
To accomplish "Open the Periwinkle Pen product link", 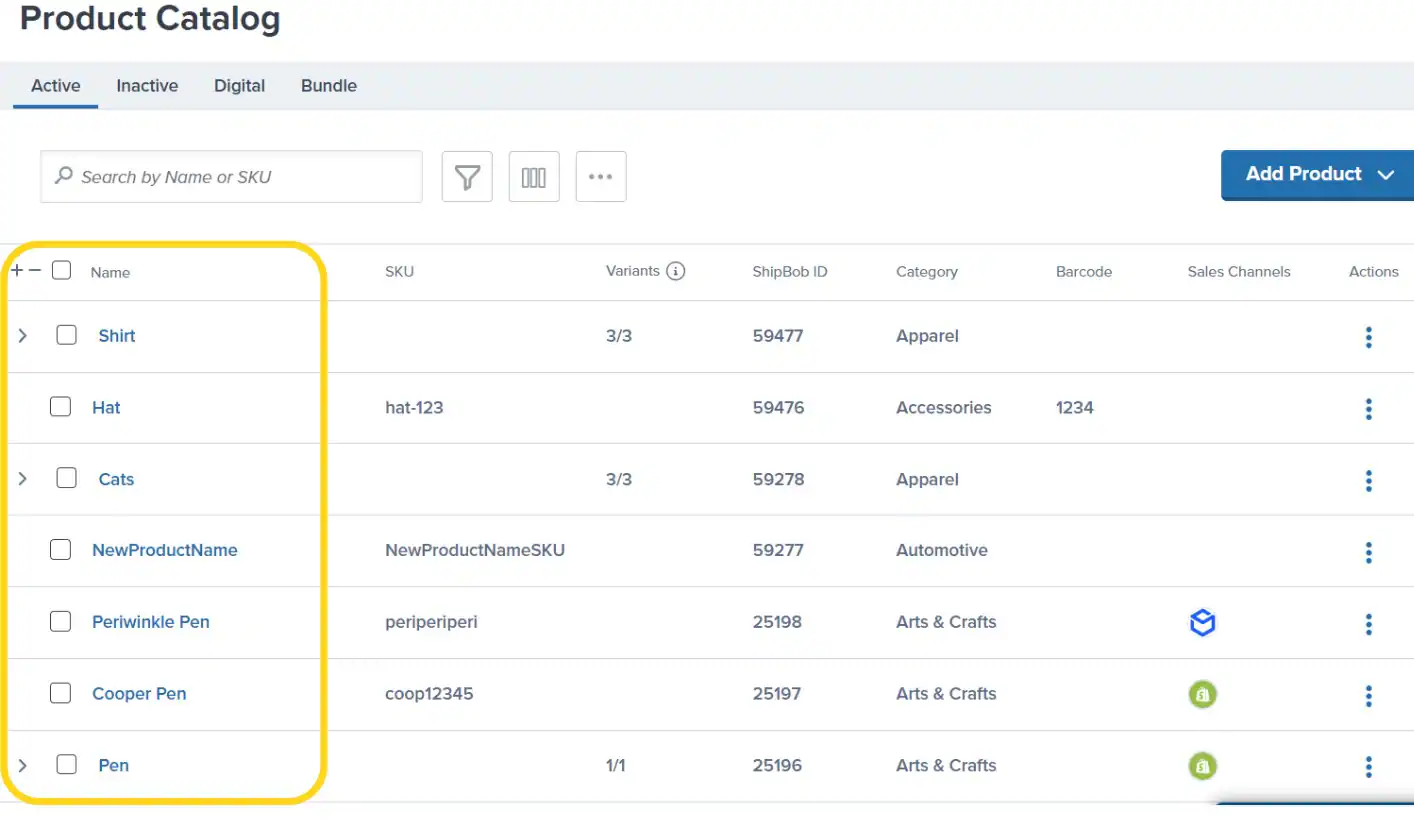I will (150, 621).
